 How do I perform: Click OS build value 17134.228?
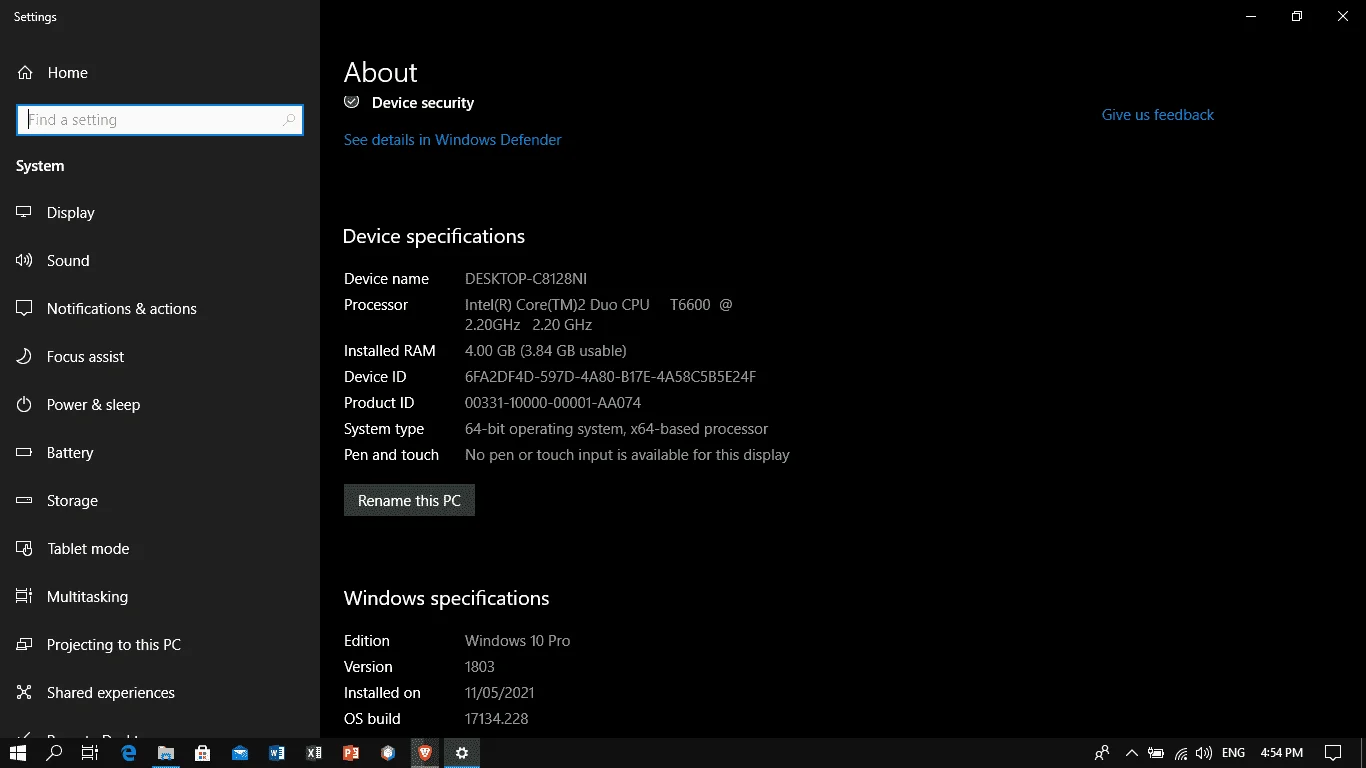click(496, 719)
